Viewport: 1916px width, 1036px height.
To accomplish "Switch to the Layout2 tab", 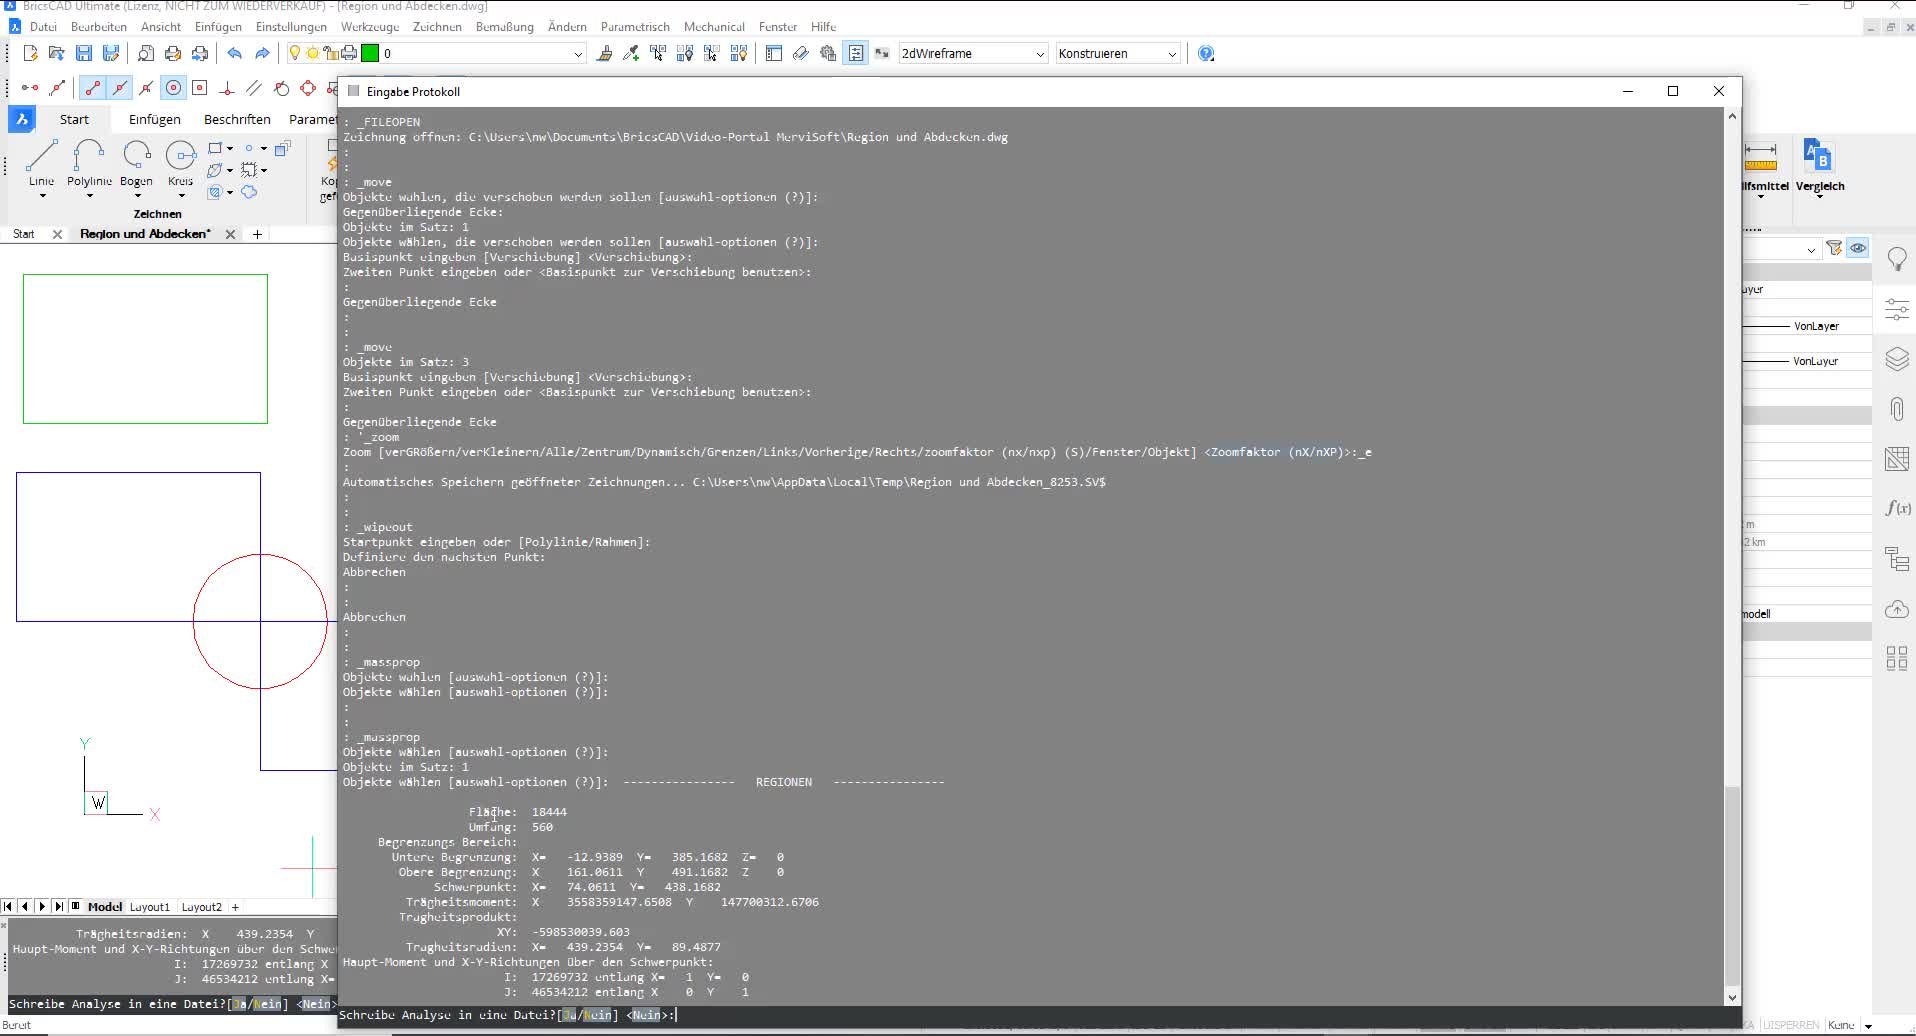I will click(201, 907).
